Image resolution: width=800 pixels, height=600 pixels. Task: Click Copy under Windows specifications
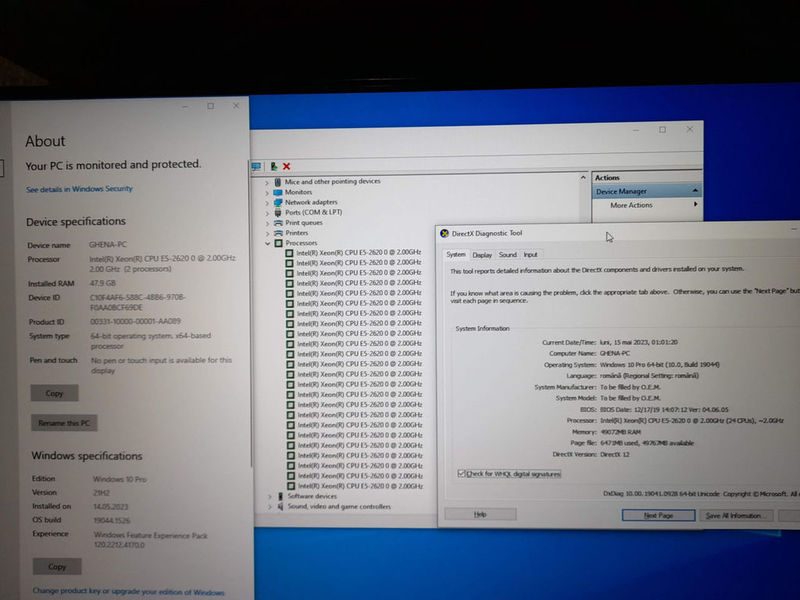pyautogui.click(x=57, y=567)
